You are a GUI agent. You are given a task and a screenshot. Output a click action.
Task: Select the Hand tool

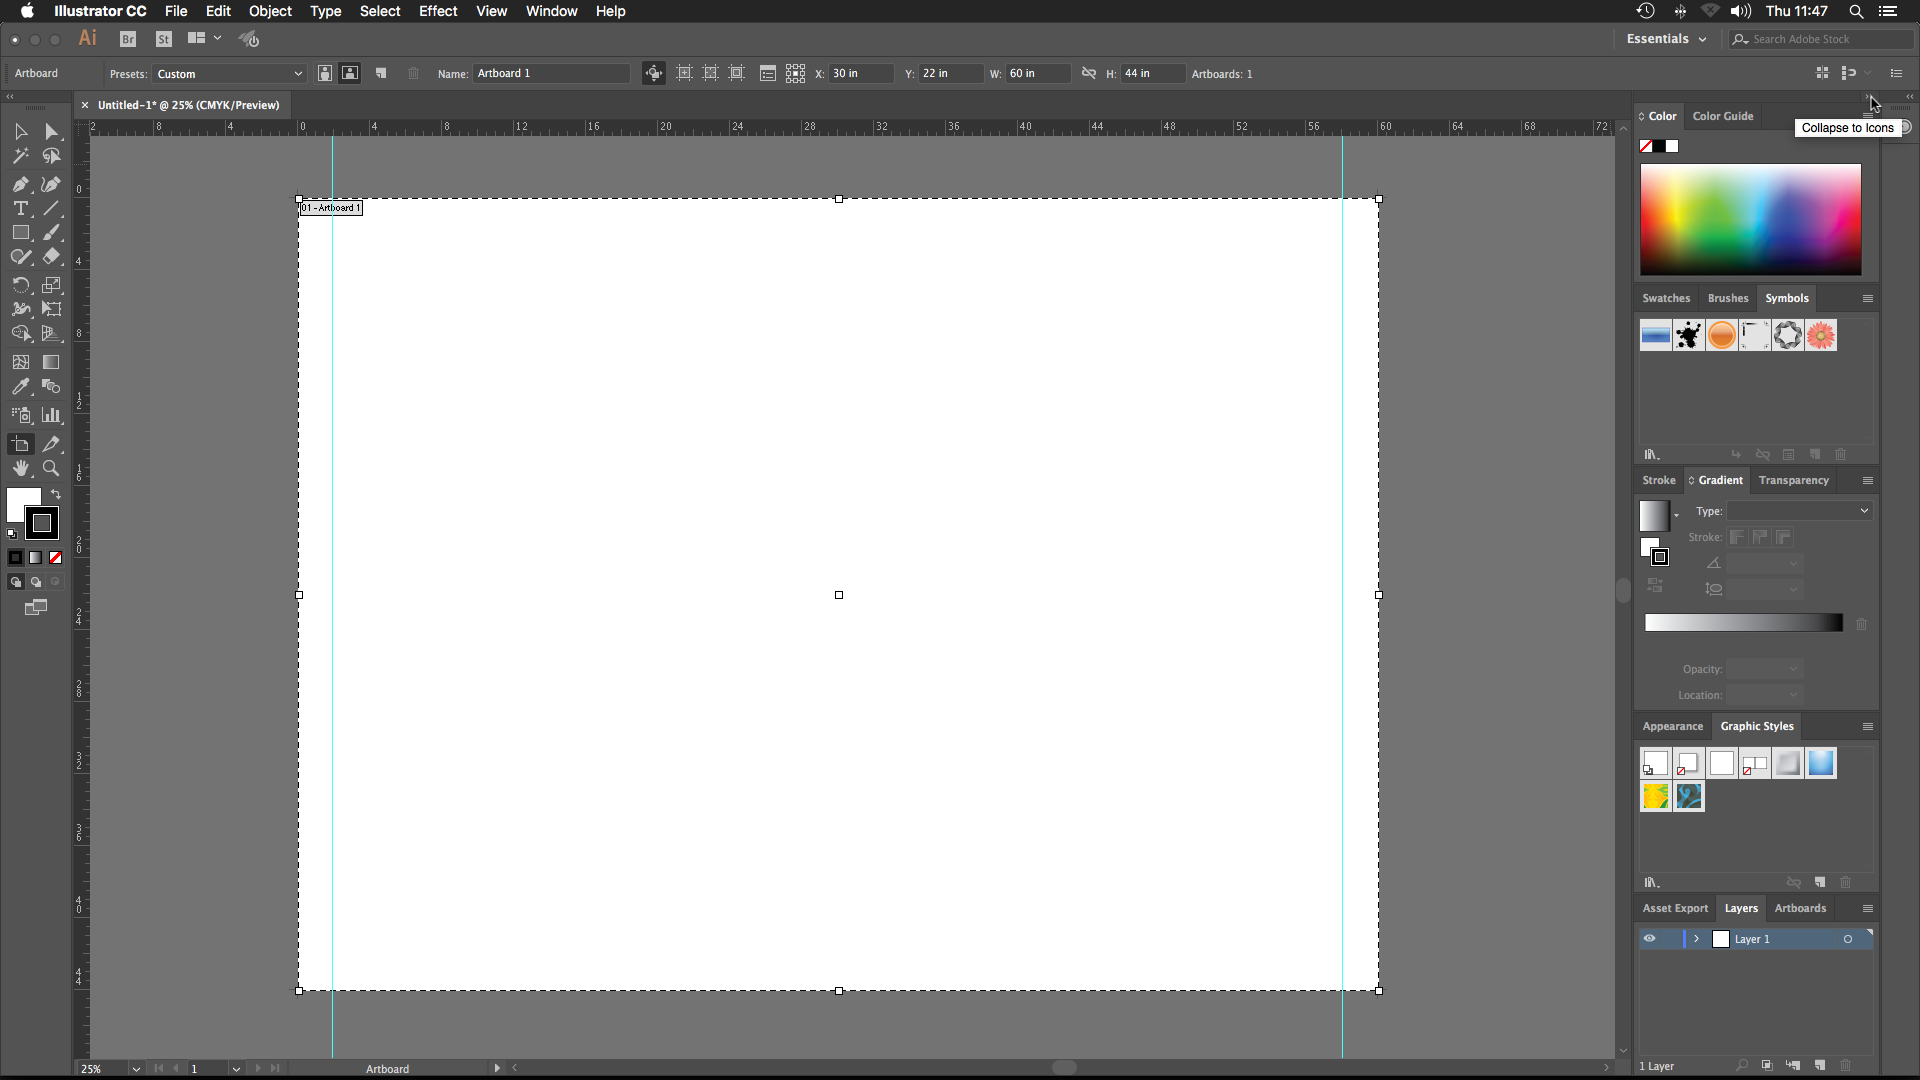21,468
